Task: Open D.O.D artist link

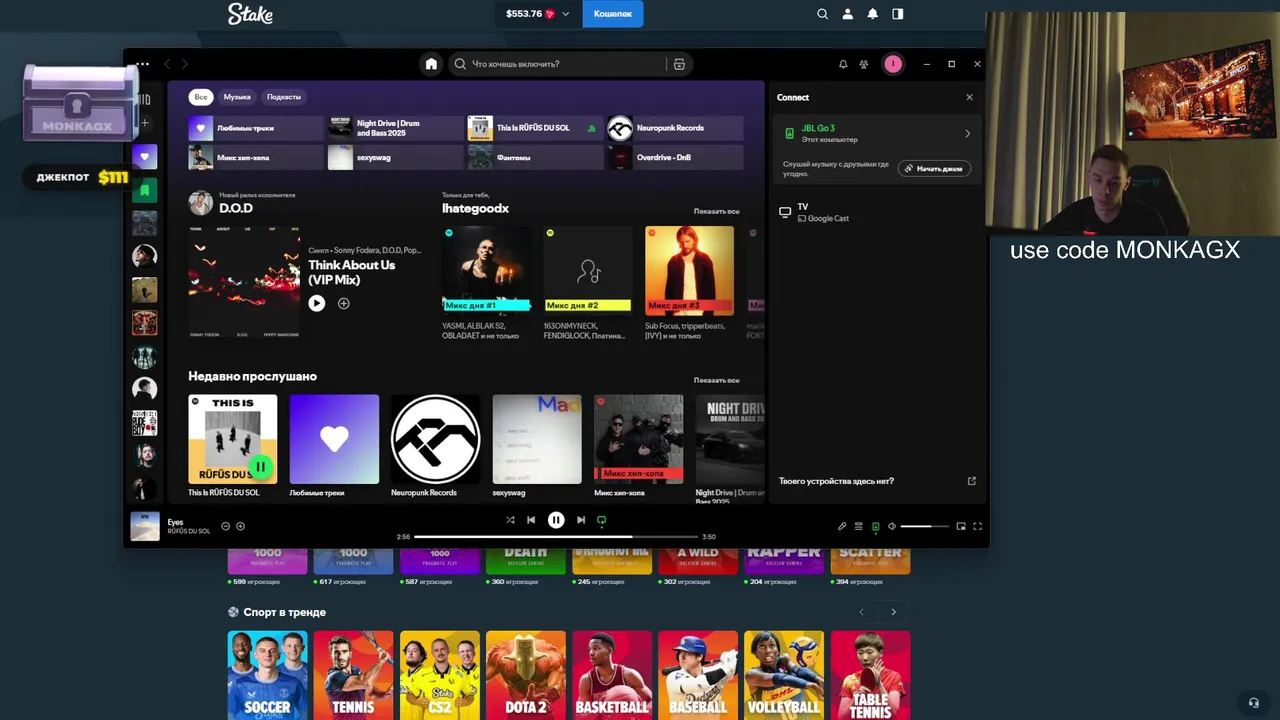Action: click(236, 208)
